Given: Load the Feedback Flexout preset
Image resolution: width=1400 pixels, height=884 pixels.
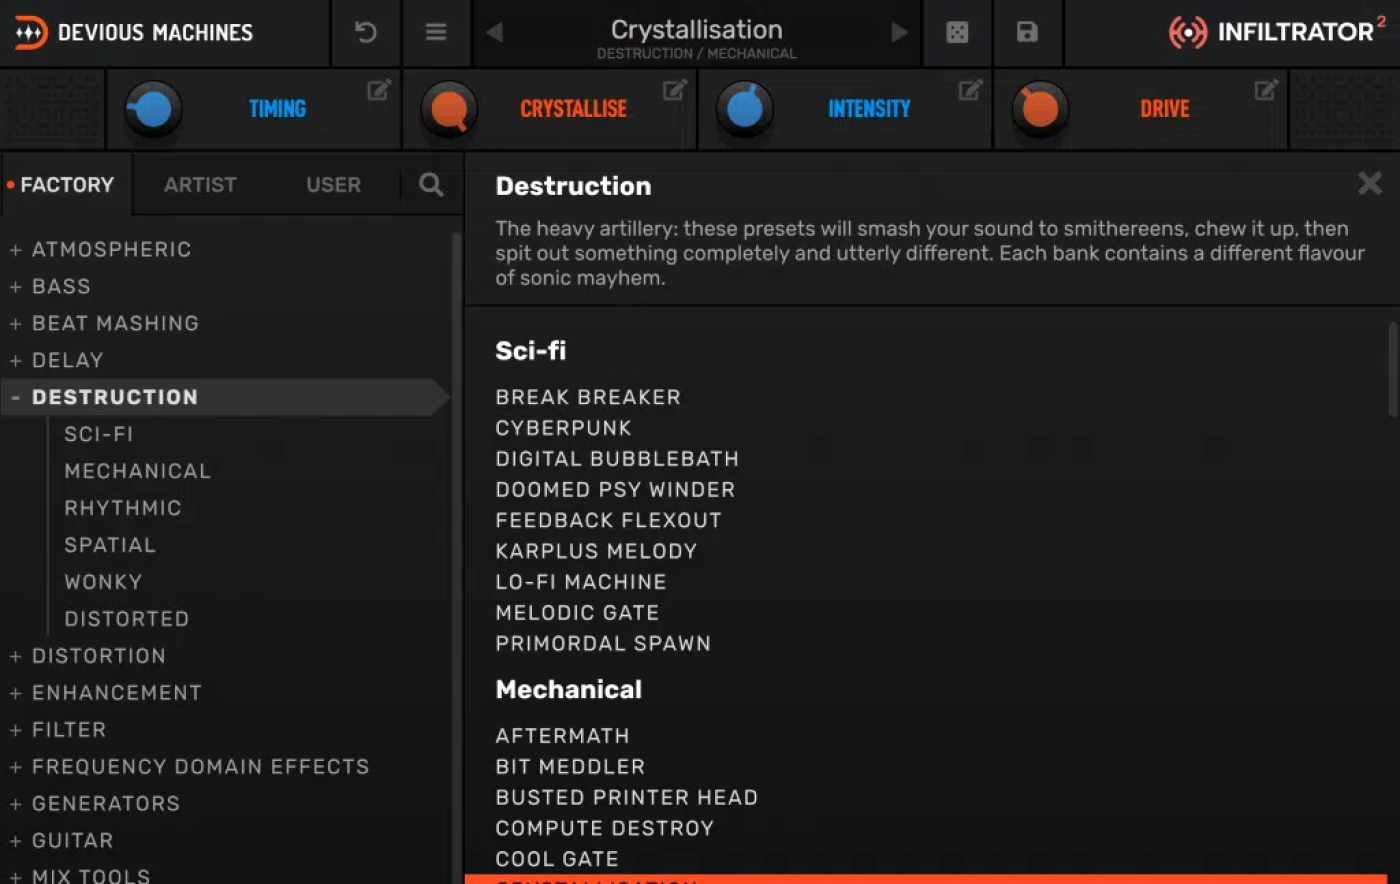Looking at the screenshot, I should tap(608, 521).
